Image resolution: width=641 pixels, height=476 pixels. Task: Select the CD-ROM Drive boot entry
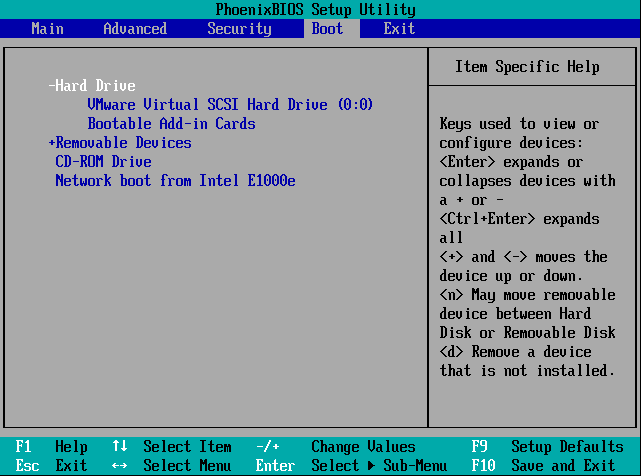tap(103, 162)
